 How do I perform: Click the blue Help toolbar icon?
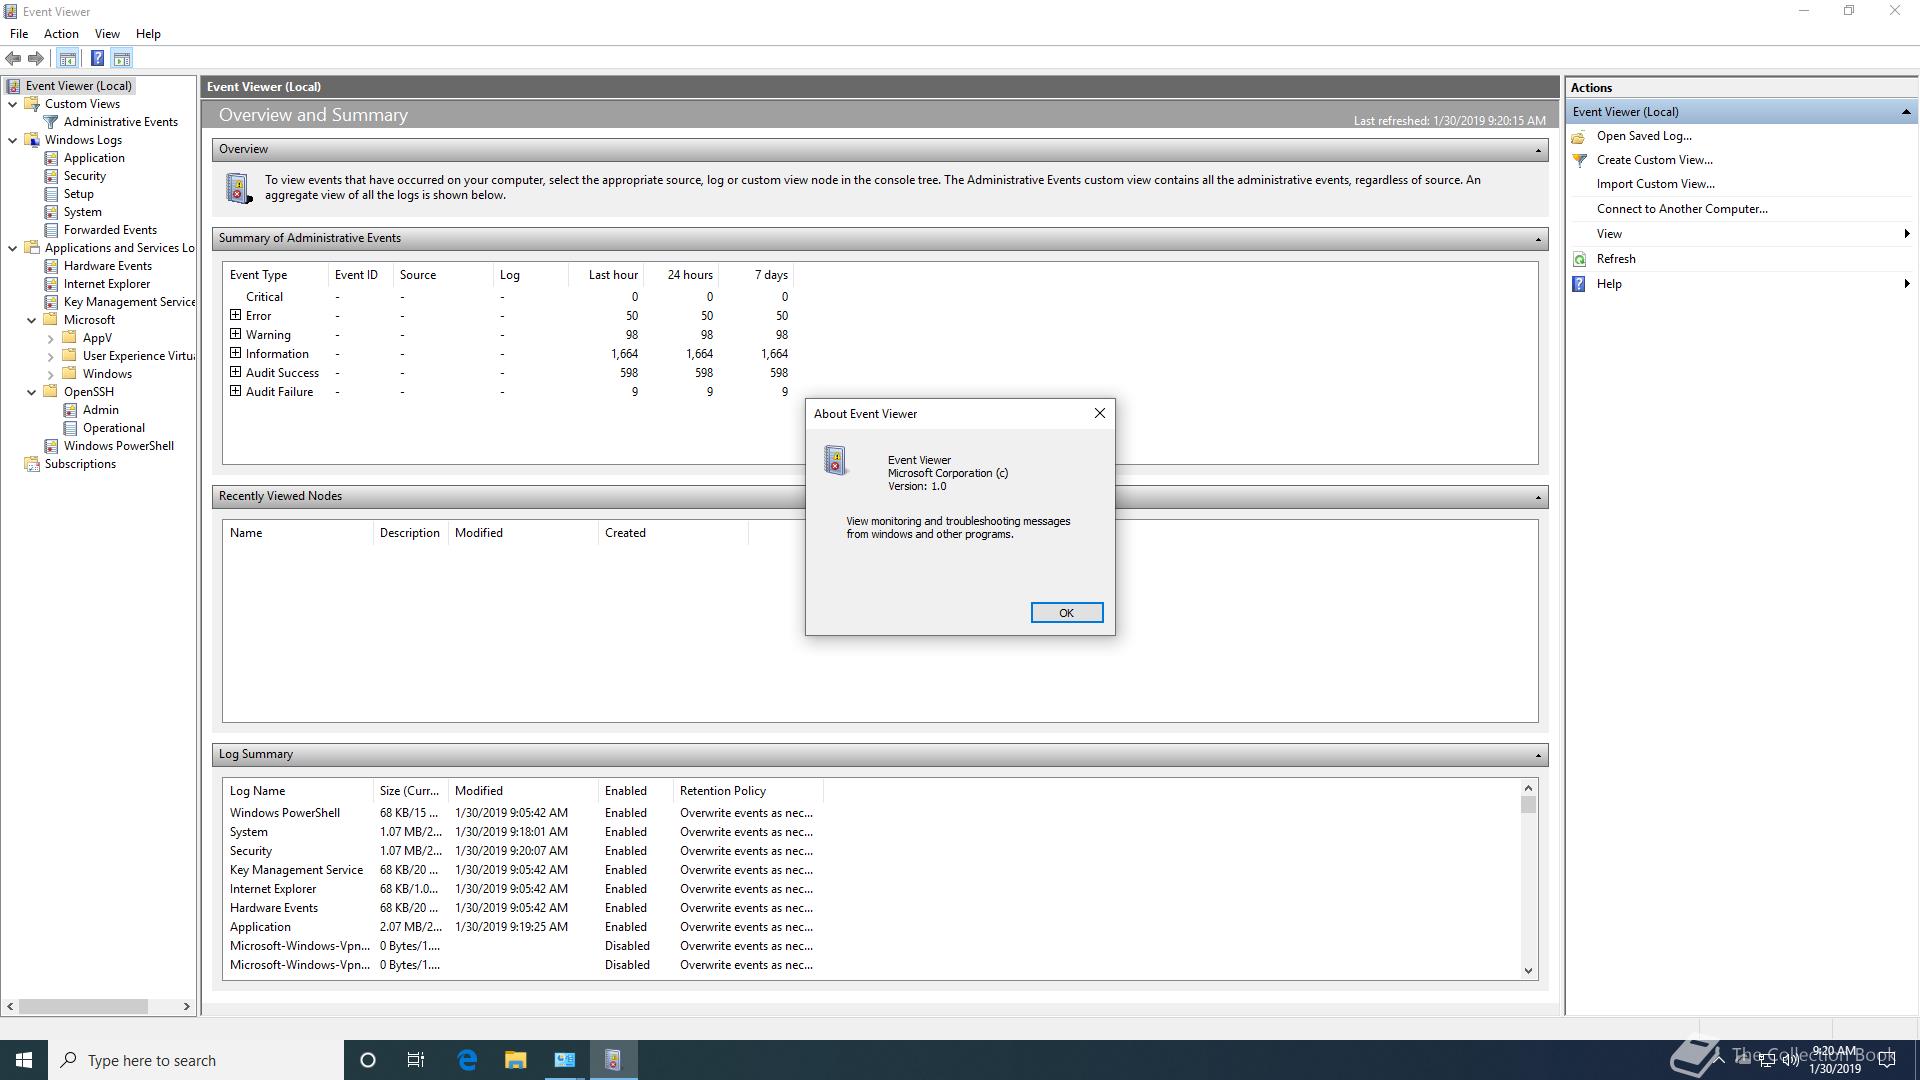point(97,58)
